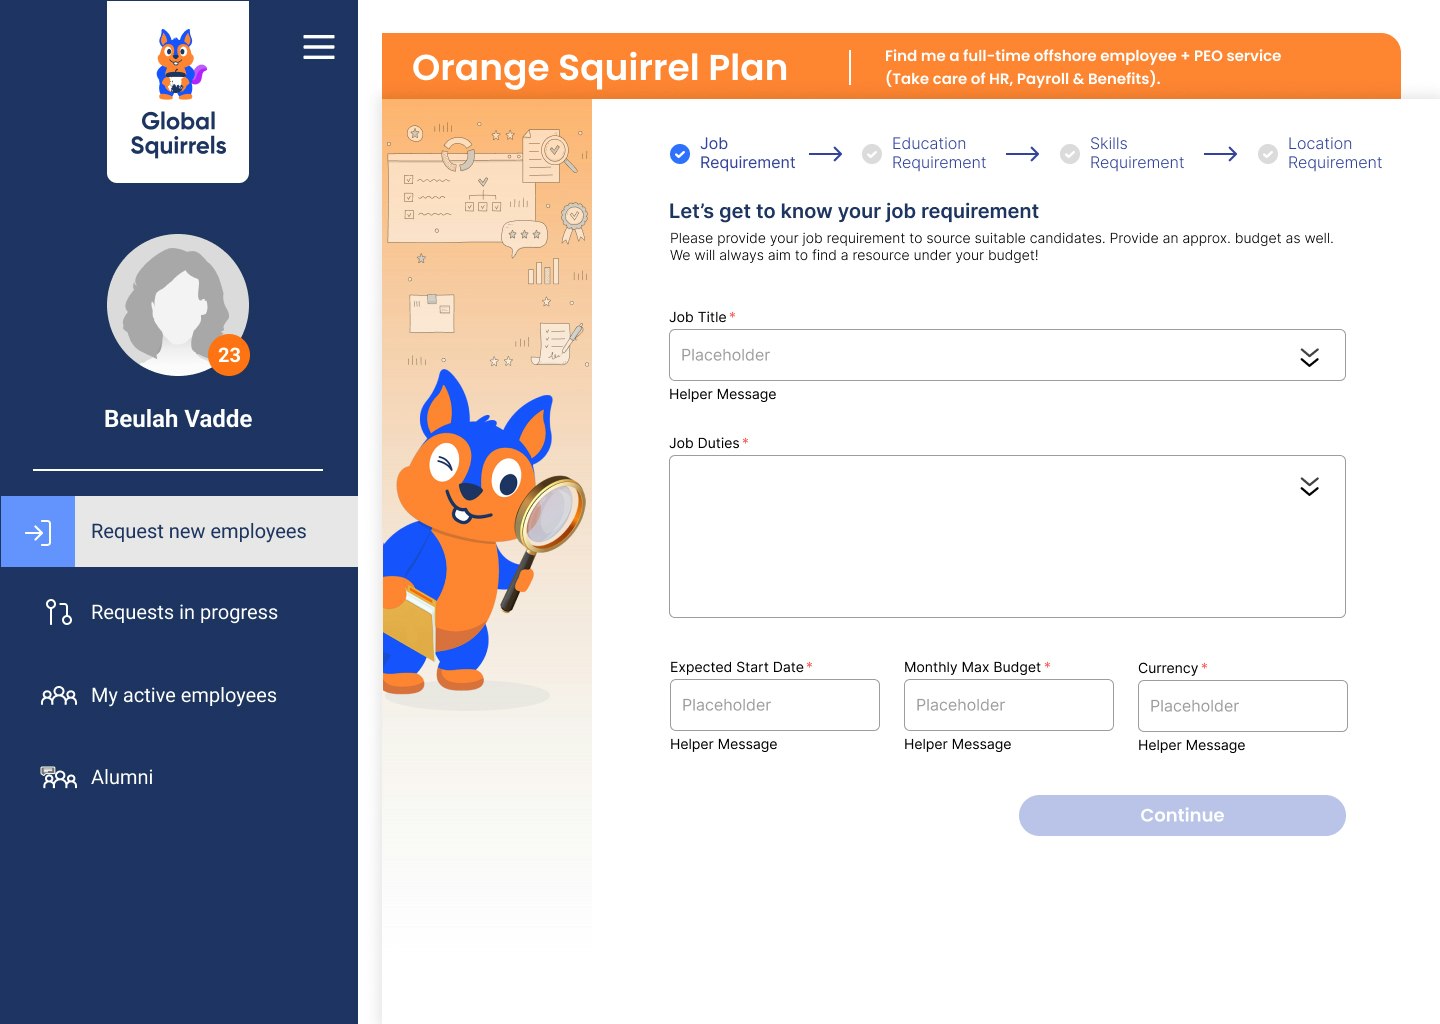
Task: Click the Request new employees arrow icon
Action: pos(38,532)
